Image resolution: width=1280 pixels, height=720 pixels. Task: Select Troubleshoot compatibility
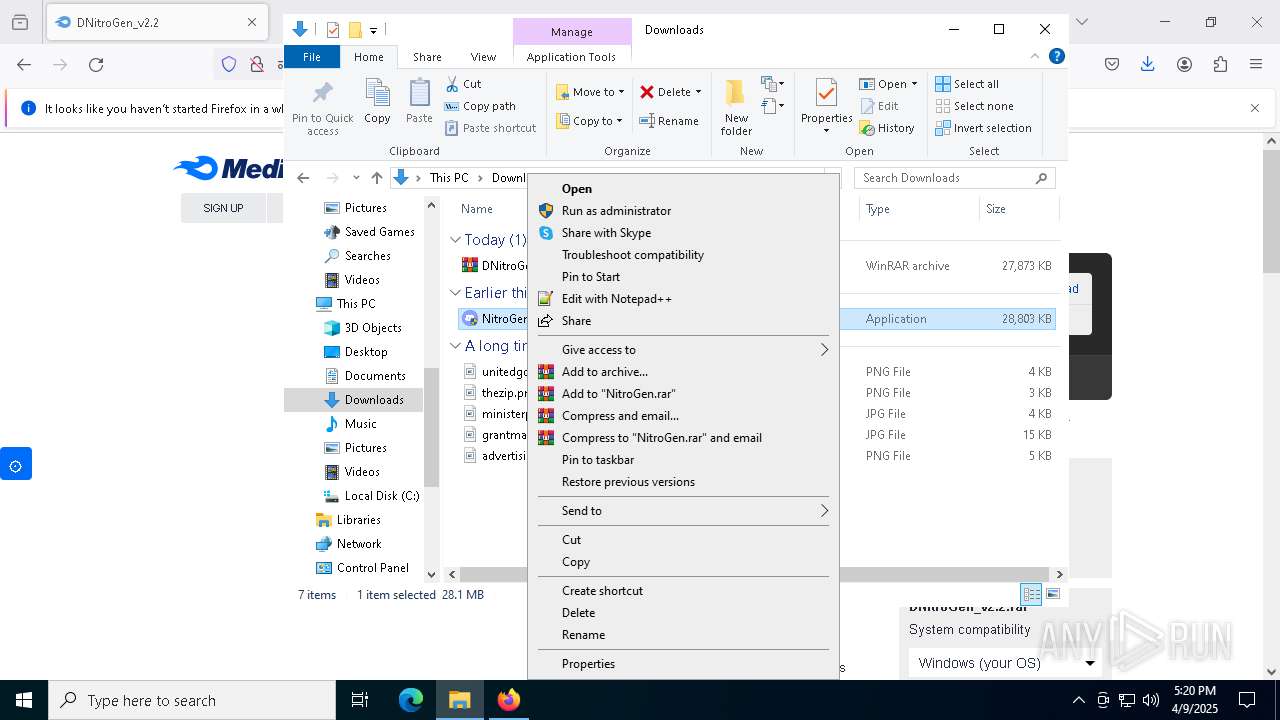point(683,255)
